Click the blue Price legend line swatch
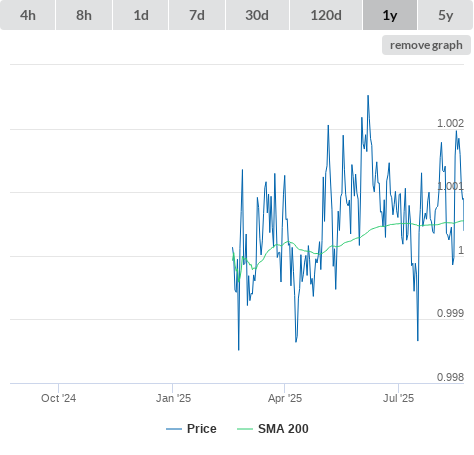This screenshot has height=455, width=474. pos(174,429)
